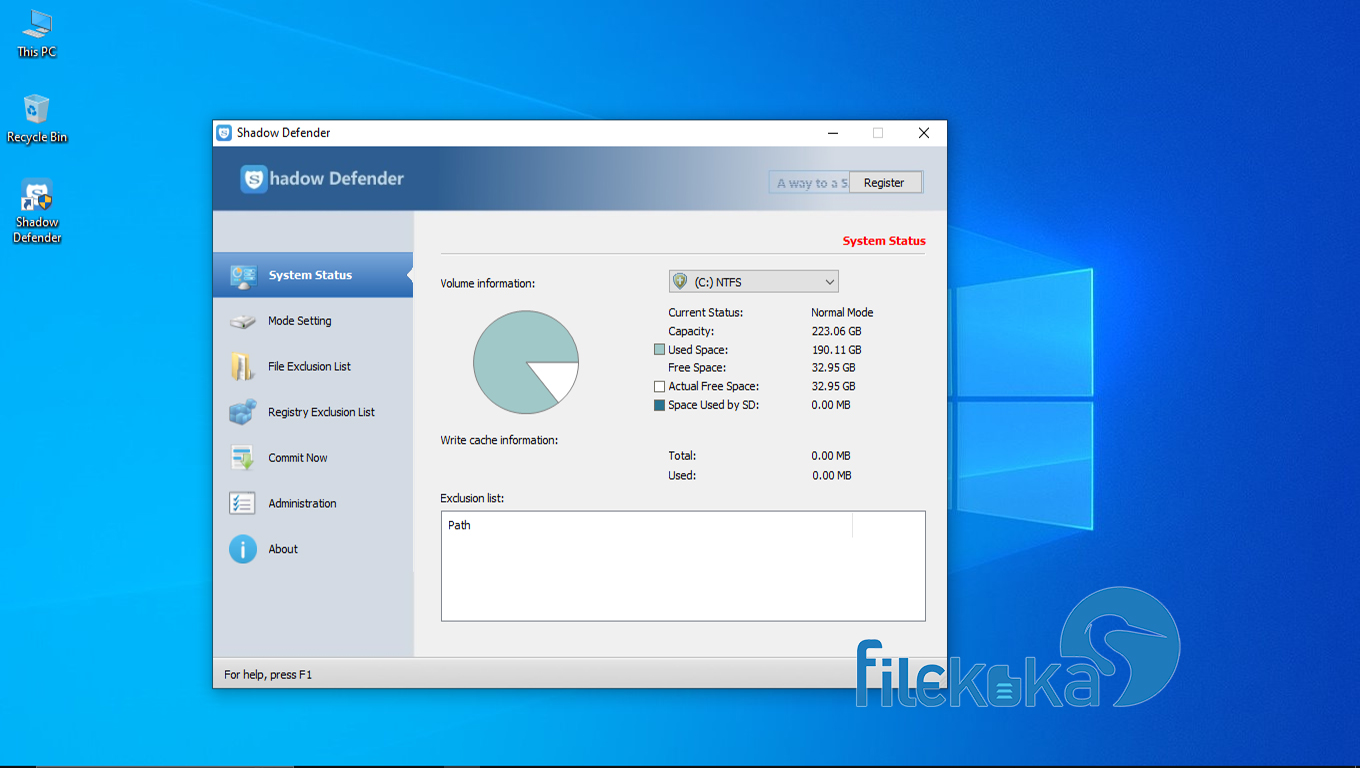Select the Recycle Bin desktop icon
Screen dimensions: 1360x768
coord(37,119)
